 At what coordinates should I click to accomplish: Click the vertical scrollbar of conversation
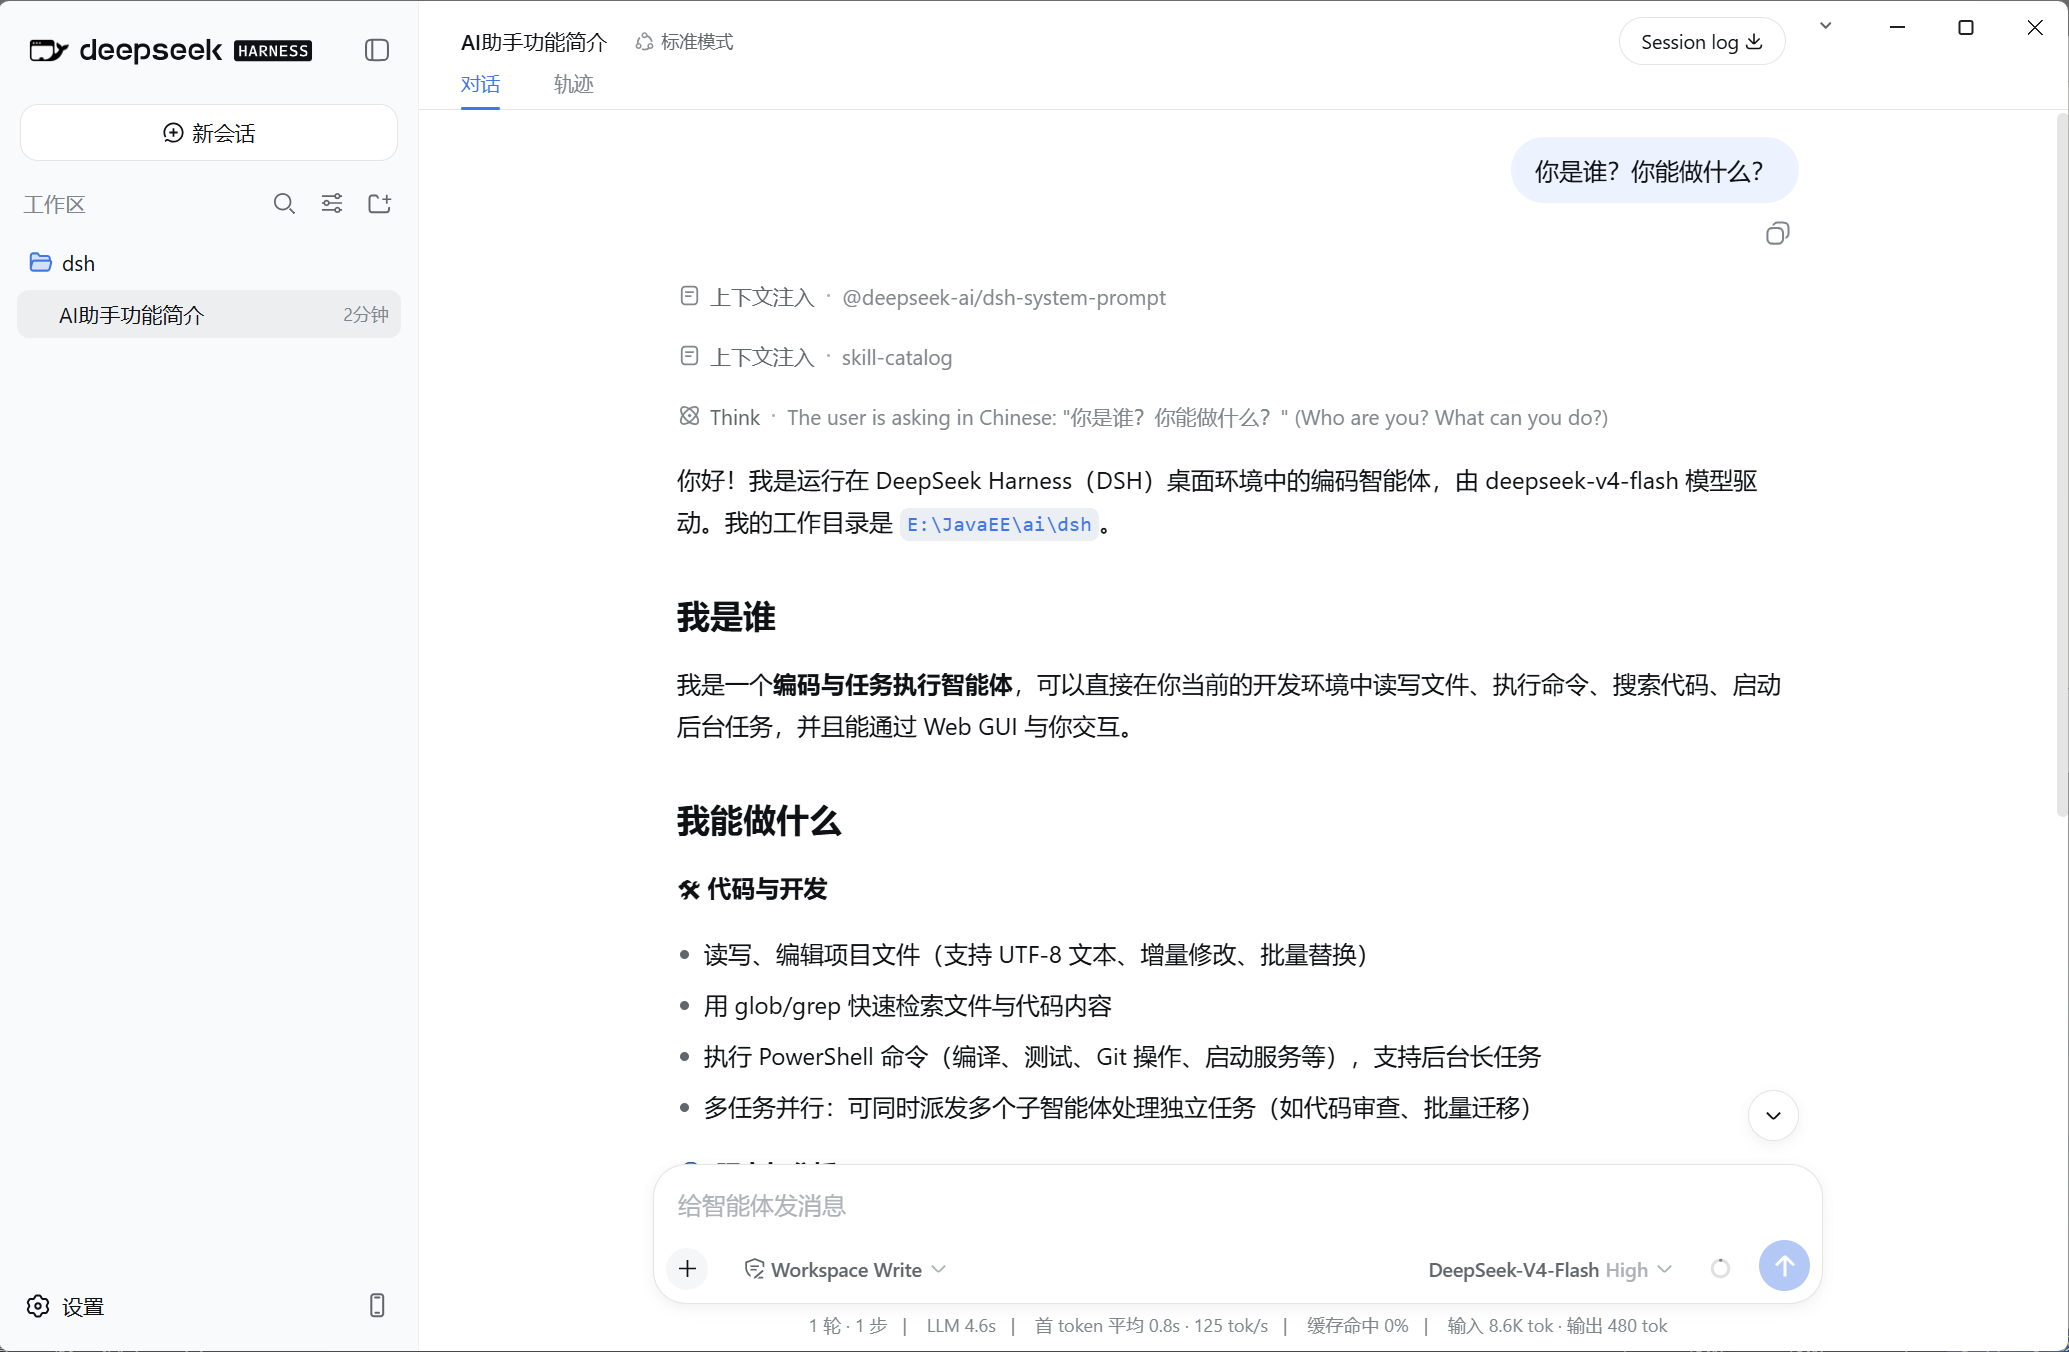coord(2061,465)
